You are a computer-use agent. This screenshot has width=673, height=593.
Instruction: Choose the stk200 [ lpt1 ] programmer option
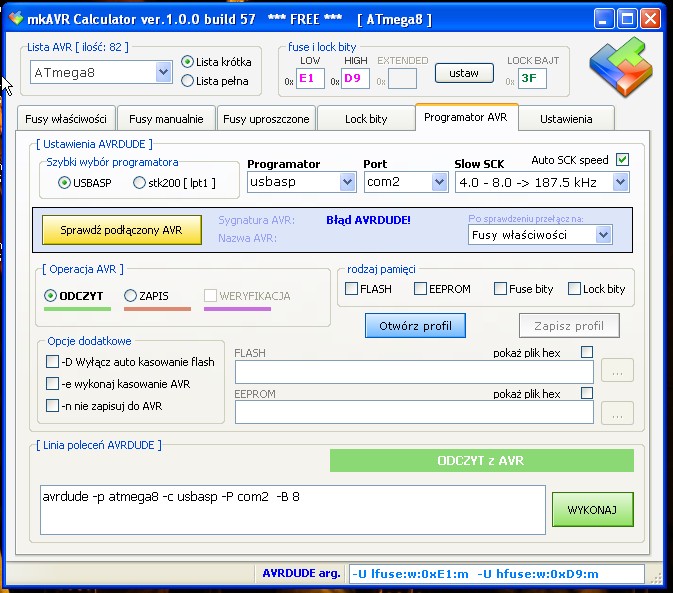(139, 183)
